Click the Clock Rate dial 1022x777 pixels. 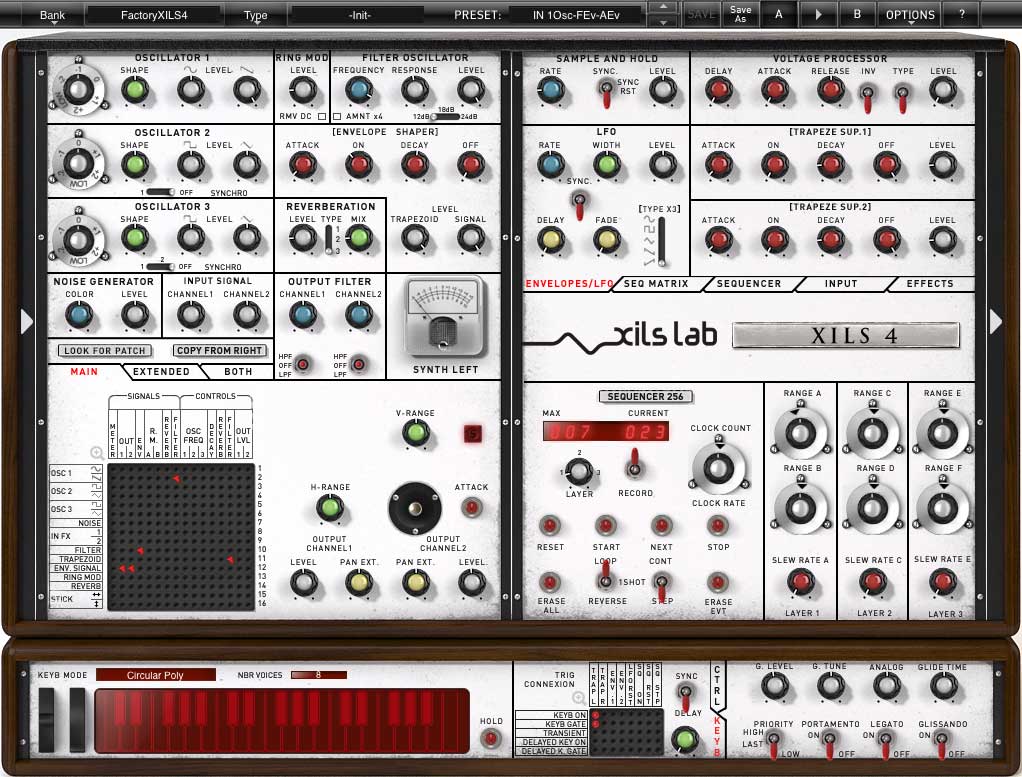pos(718,468)
